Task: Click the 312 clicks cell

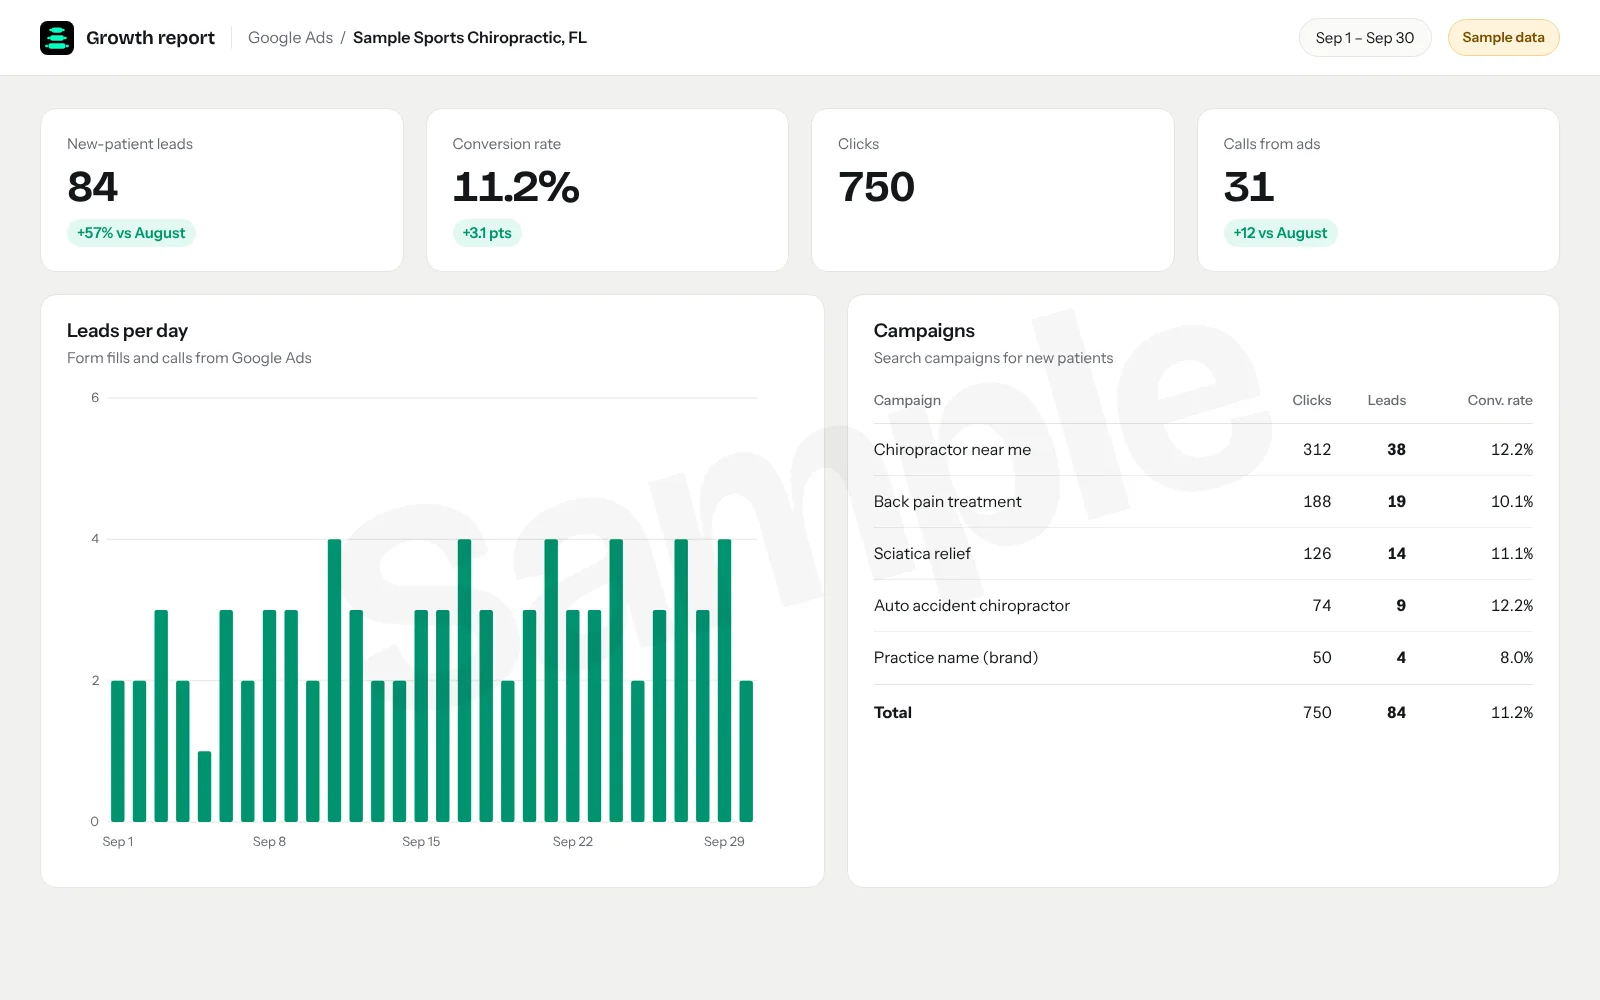Action: tap(1317, 450)
